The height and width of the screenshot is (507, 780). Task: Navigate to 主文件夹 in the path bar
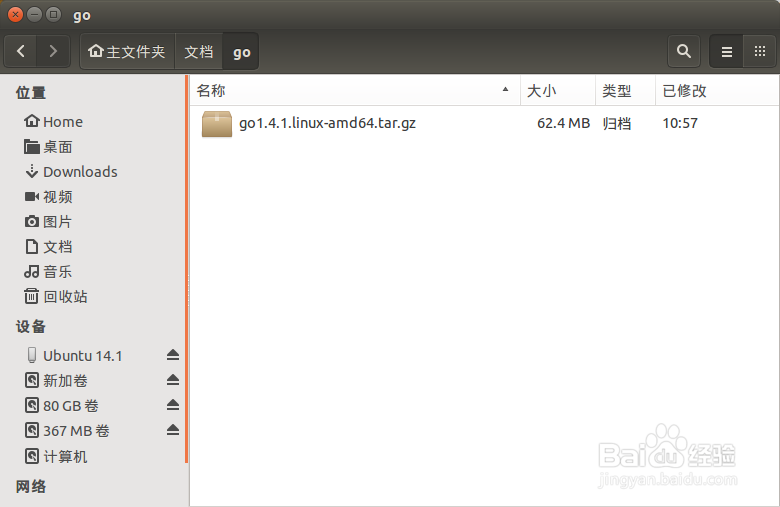click(127, 51)
